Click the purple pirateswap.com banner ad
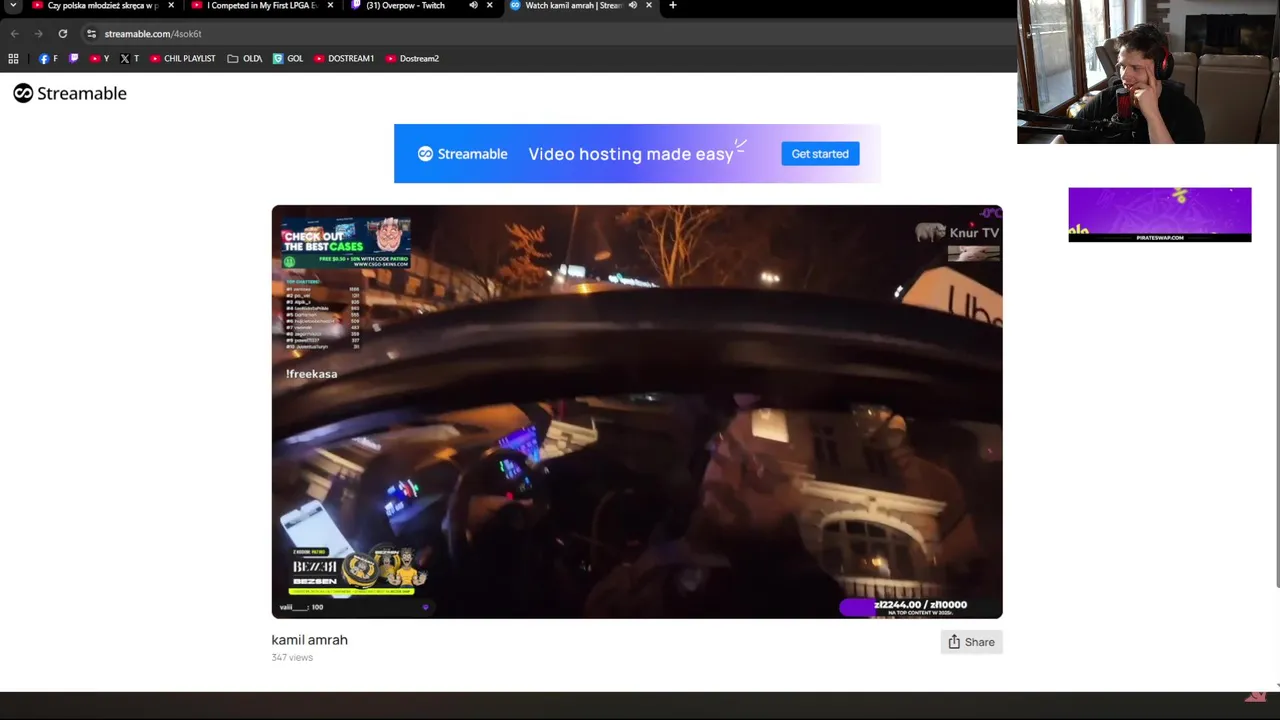Screen dimensions: 1280x720 coord(1159,214)
